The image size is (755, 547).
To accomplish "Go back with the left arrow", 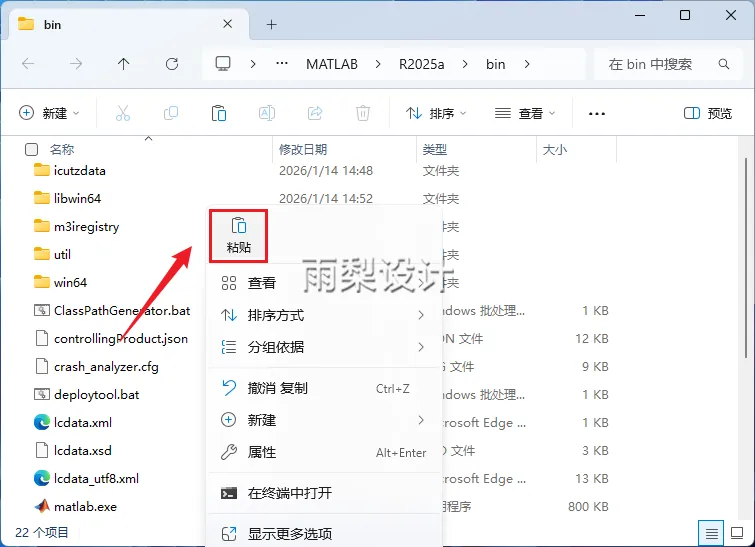I will tap(28, 64).
